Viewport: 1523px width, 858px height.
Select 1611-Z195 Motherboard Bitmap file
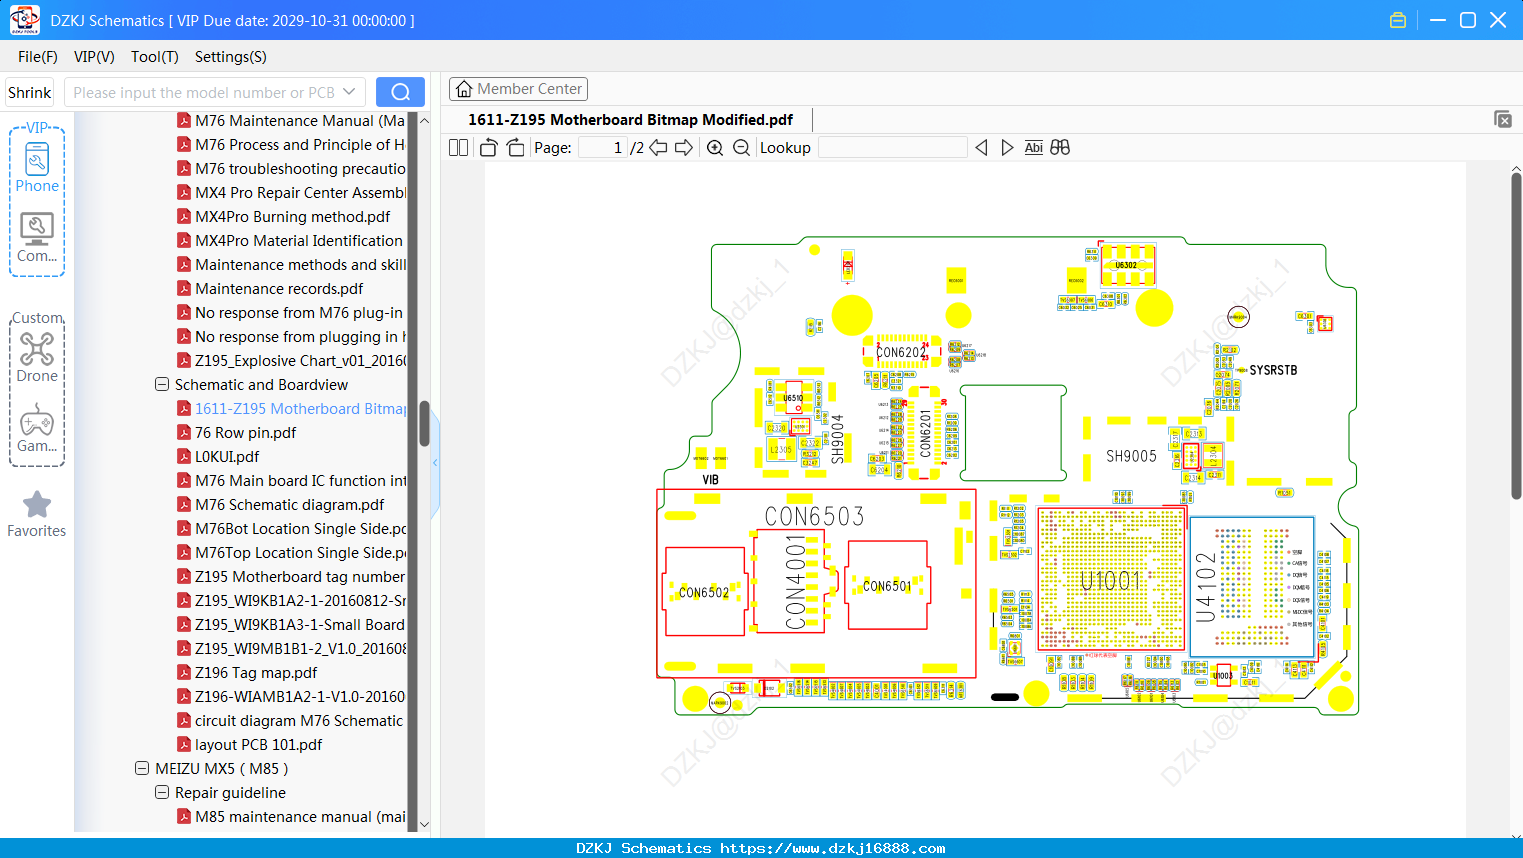point(300,409)
